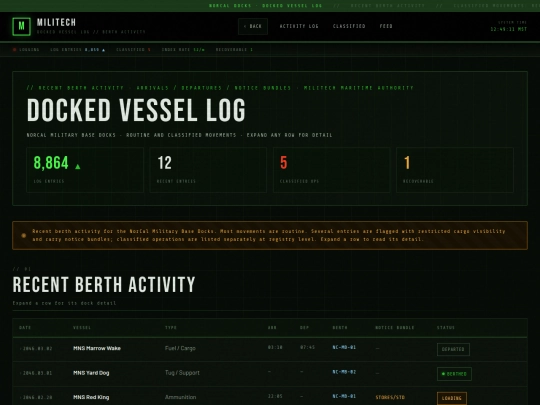Click the Berthed status badge

tap(454, 374)
